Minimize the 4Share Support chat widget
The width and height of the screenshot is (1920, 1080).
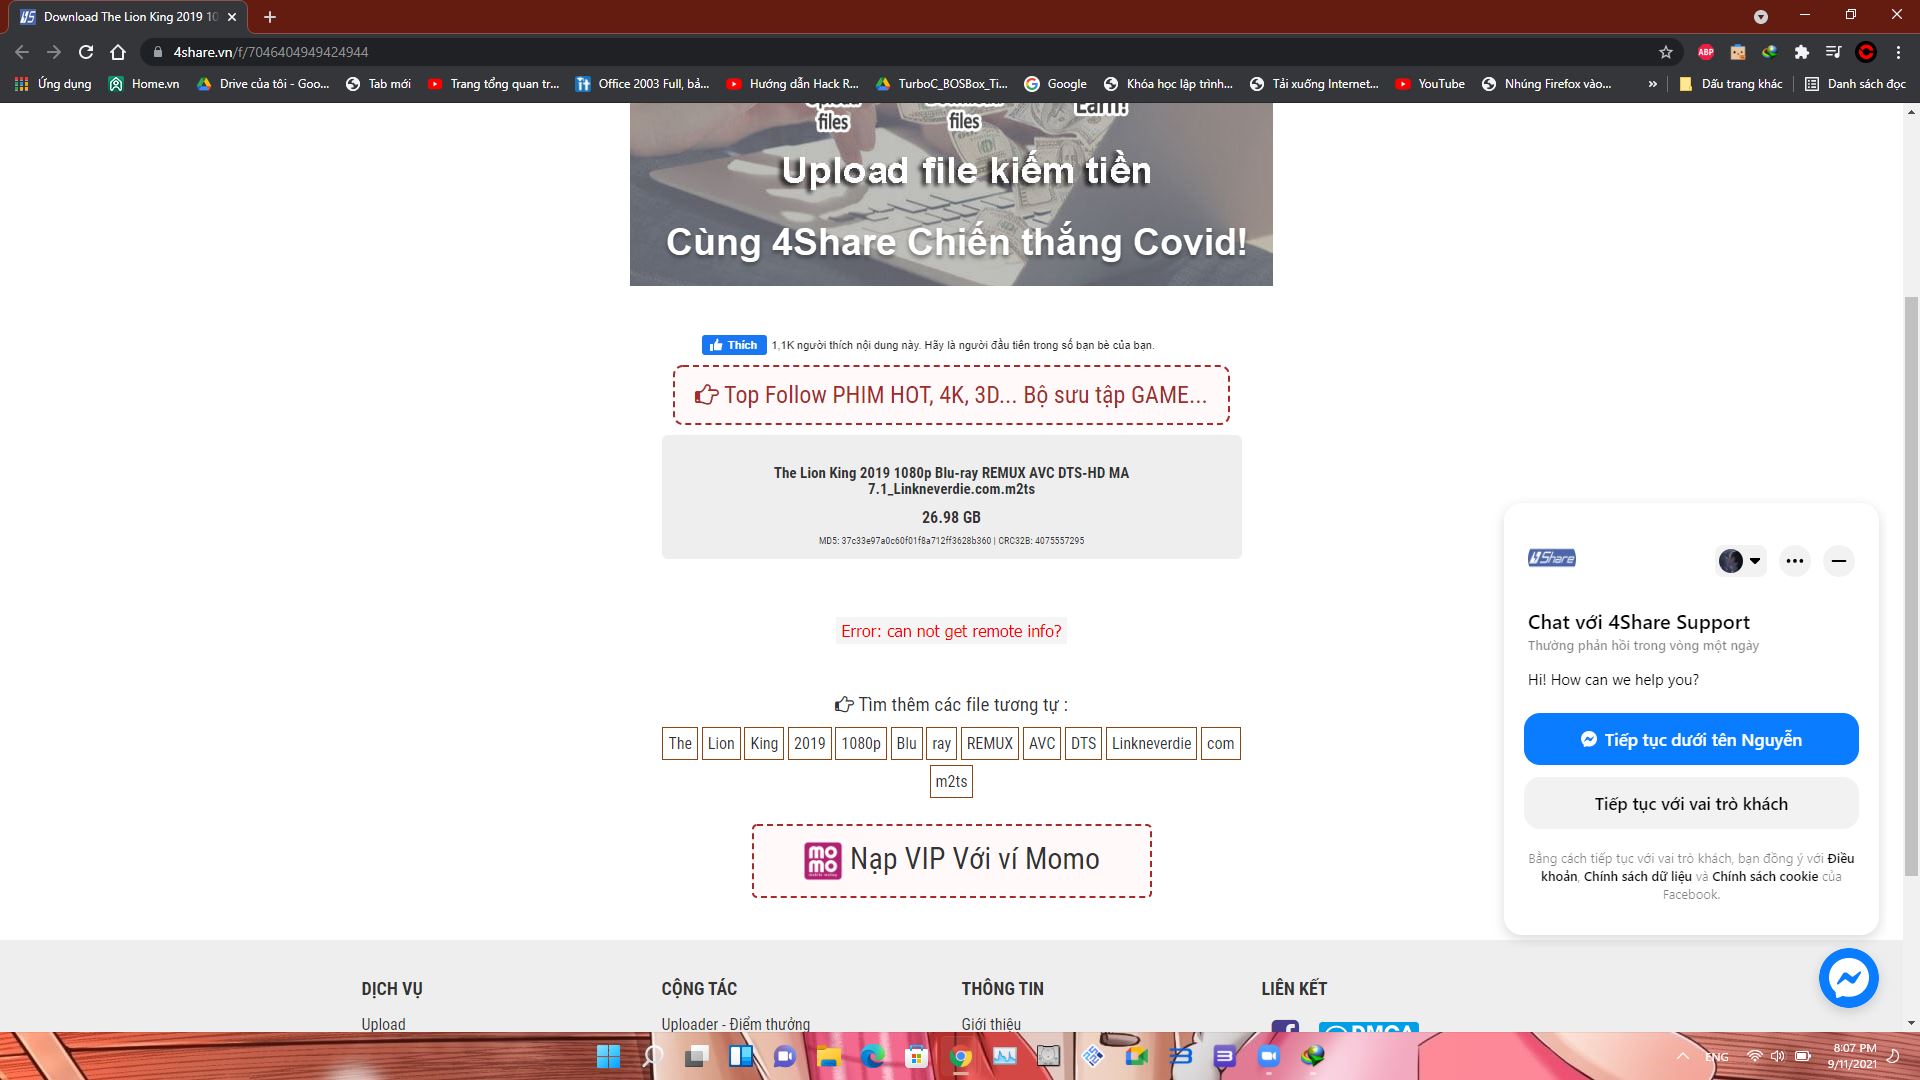1838,561
